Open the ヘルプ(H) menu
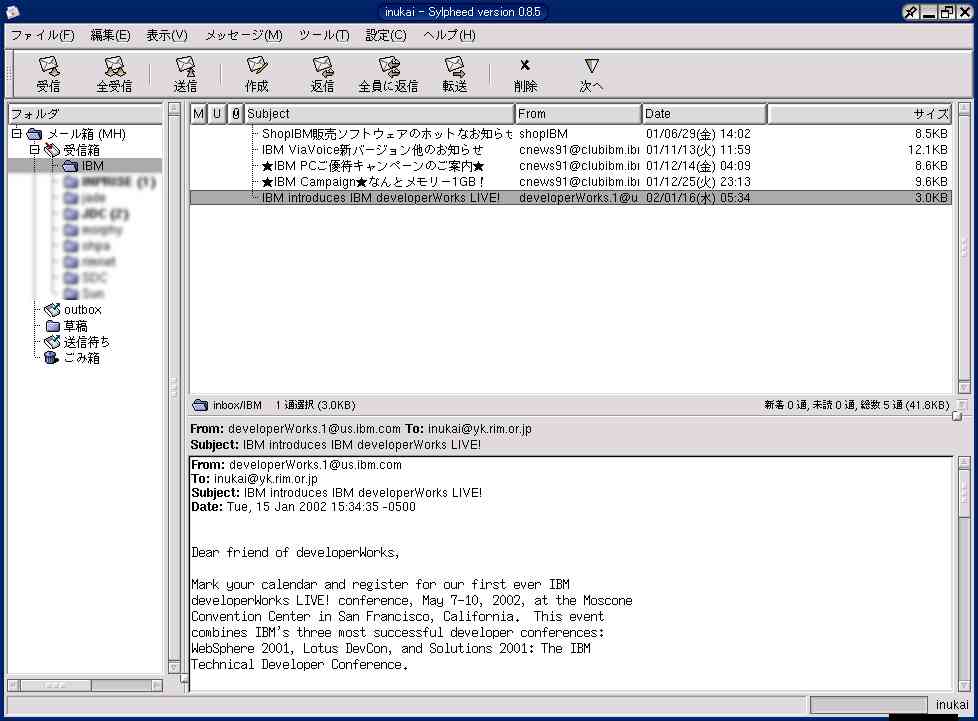 449,36
